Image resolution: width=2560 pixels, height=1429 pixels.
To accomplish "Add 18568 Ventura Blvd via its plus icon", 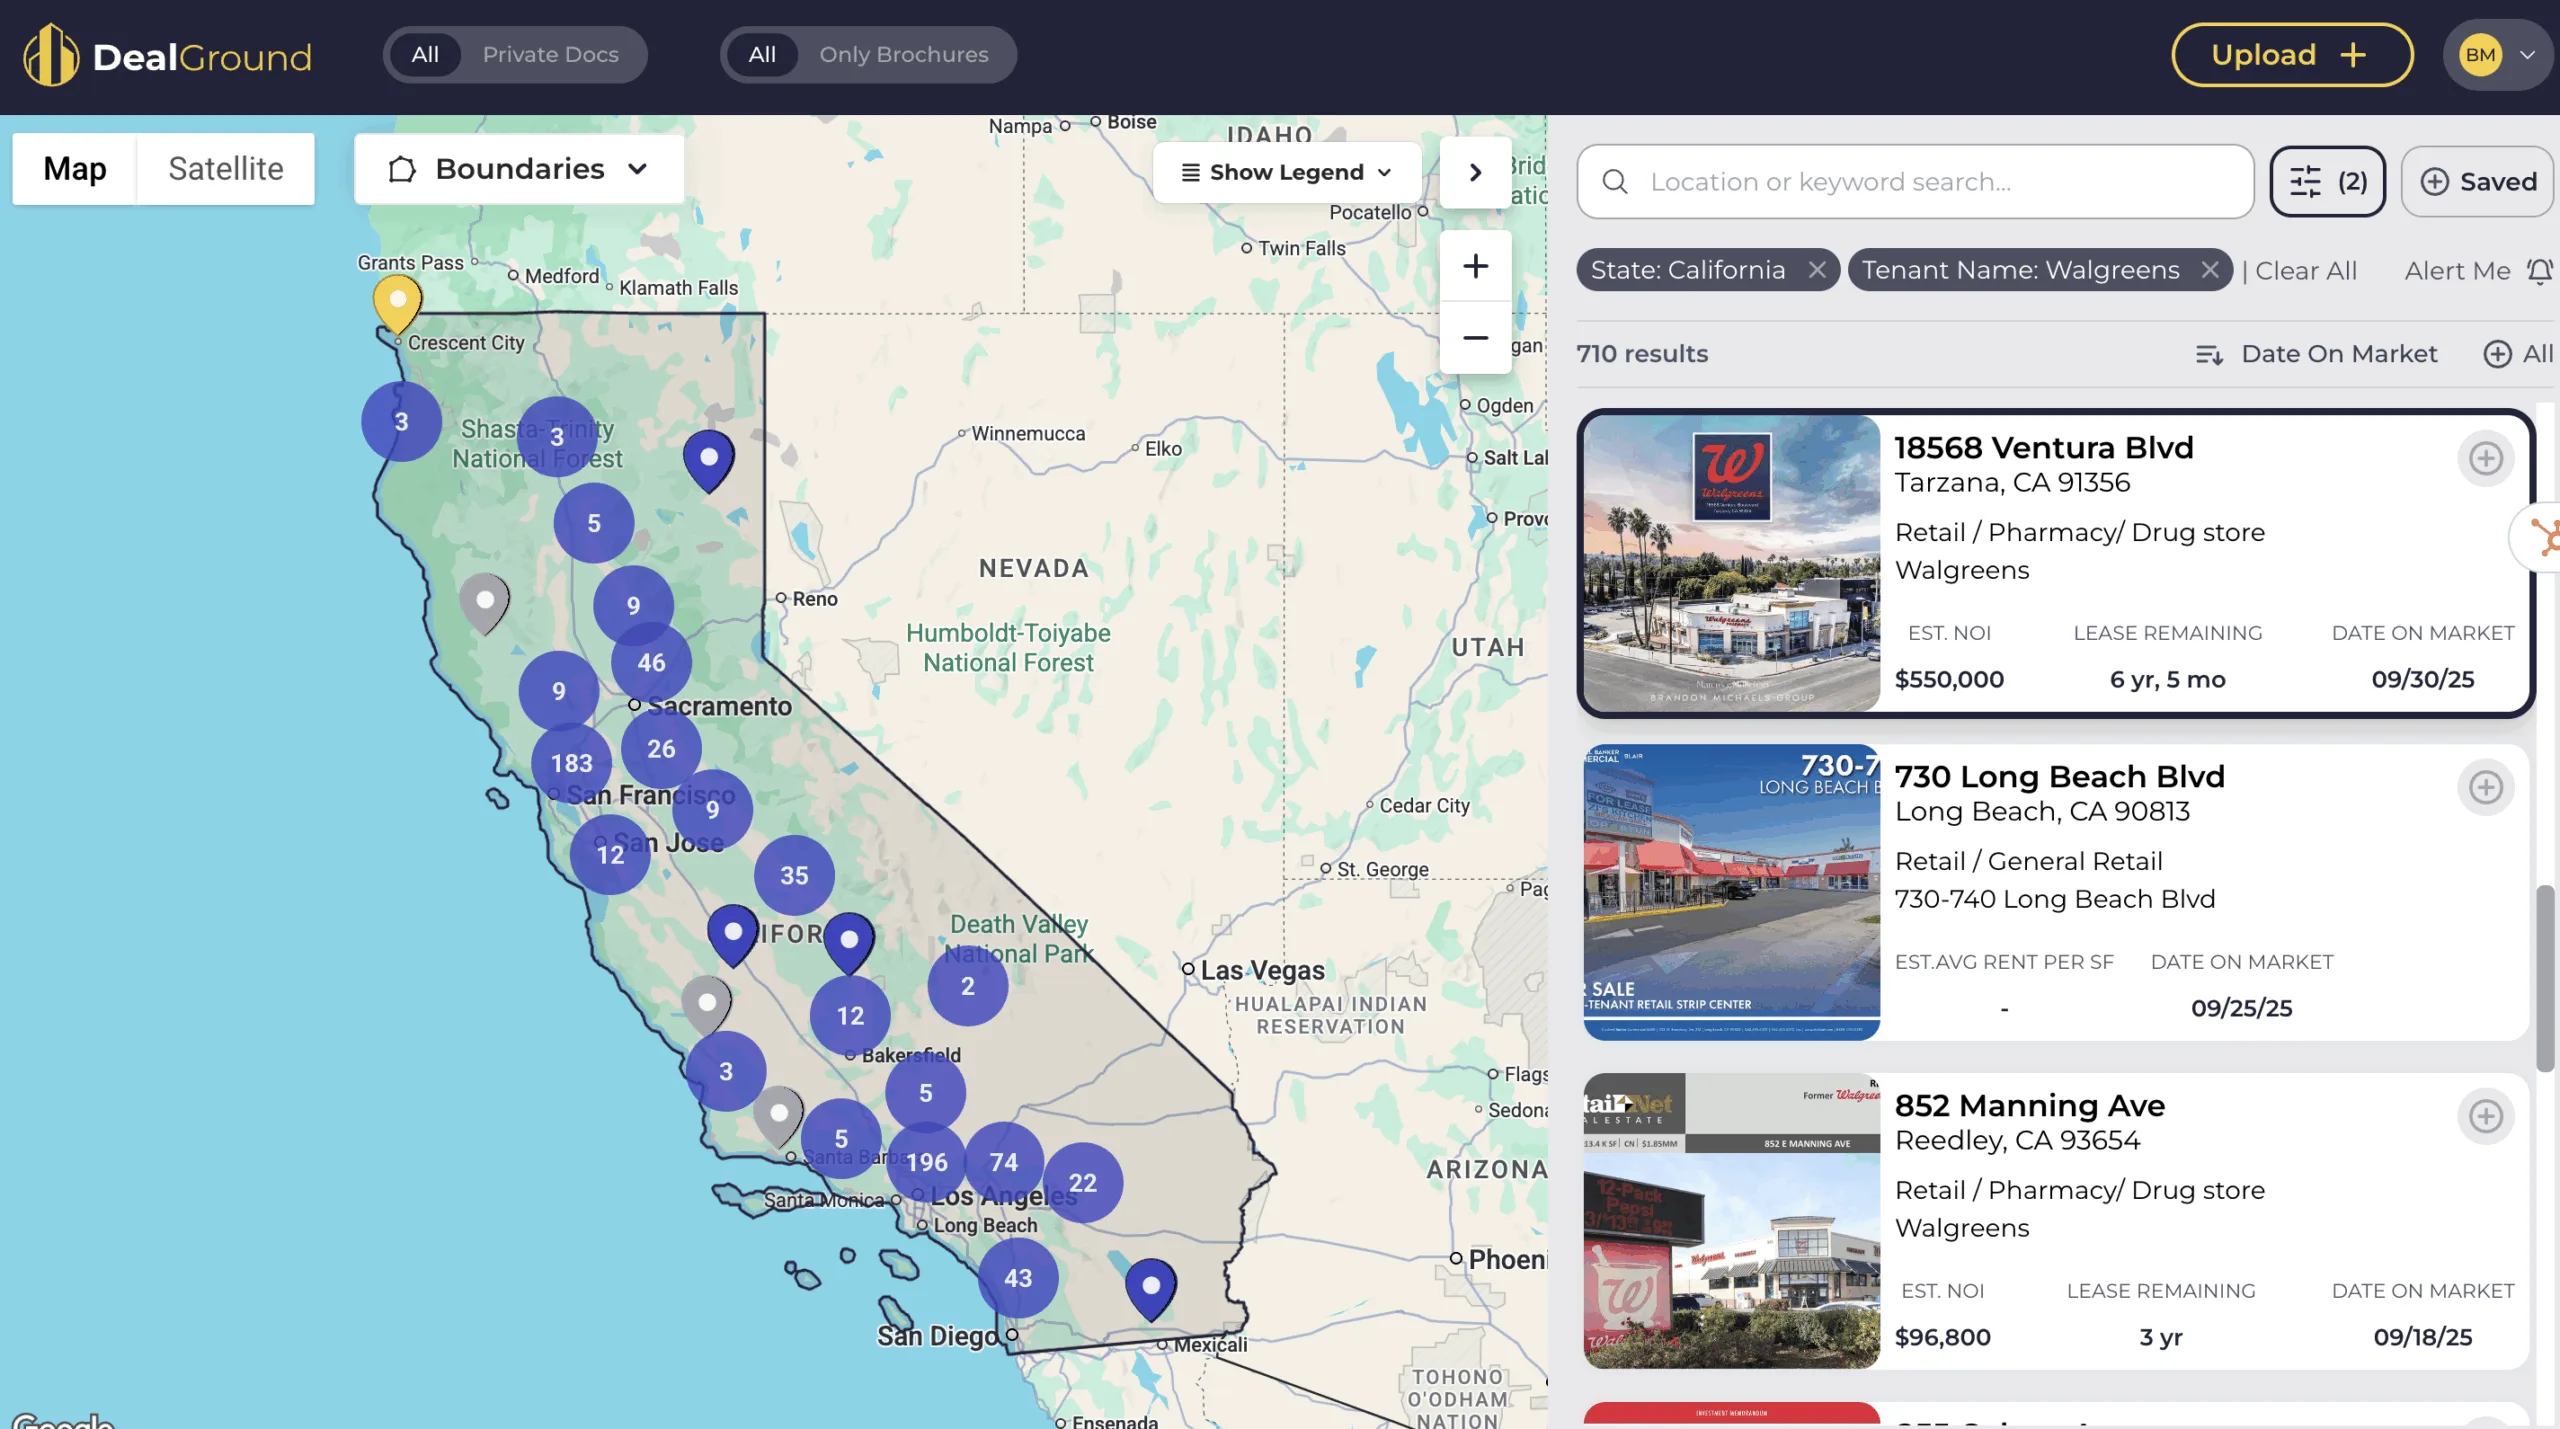I will point(2486,458).
